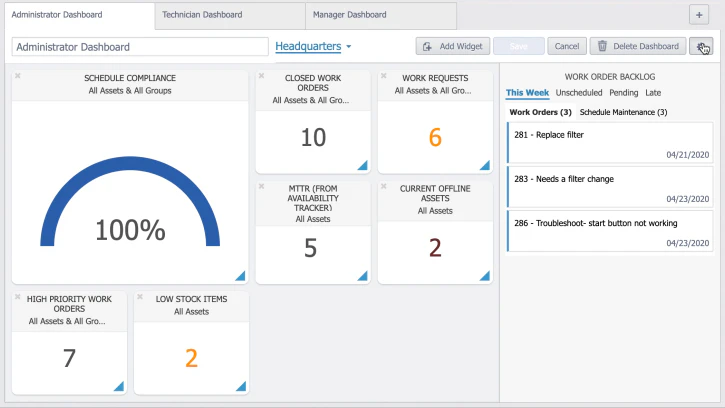The image size is (725, 408).
Task: Click the blue corner triangle on Current Offline Assets
Action: pyautogui.click(x=485, y=276)
